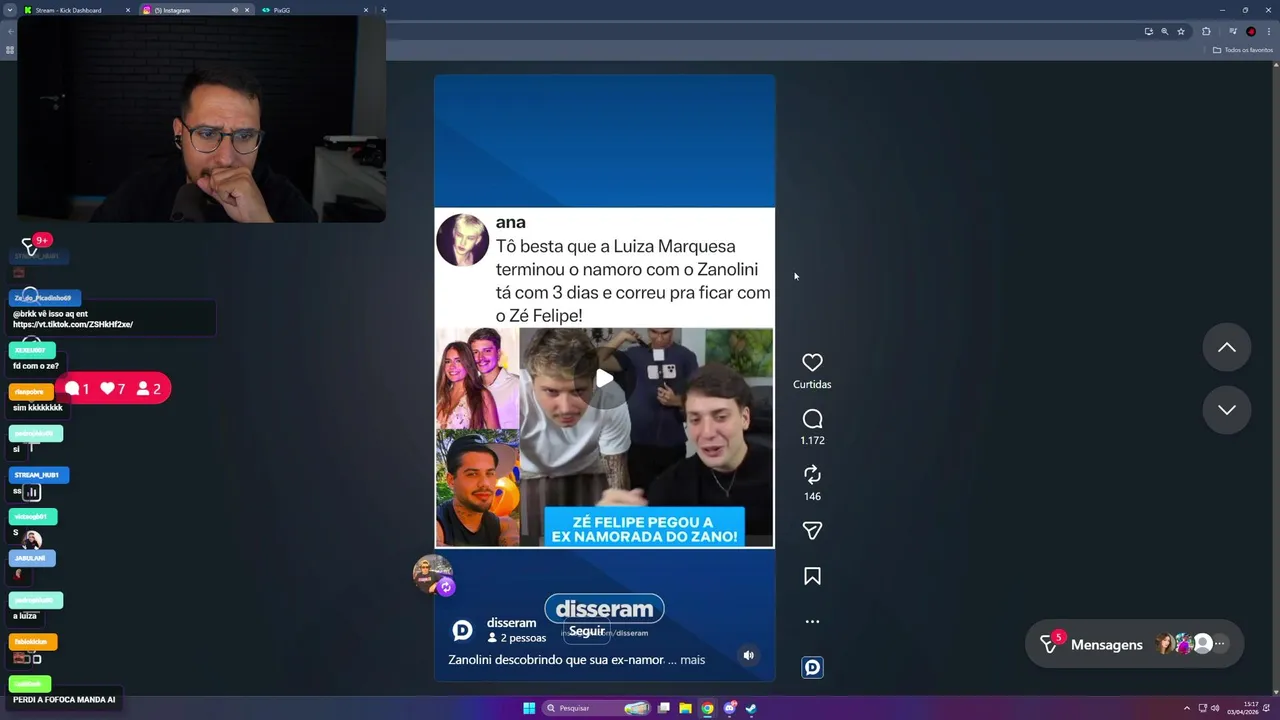Open the media control icon in toolbar
Image resolution: width=1280 pixels, height=720 pixels.
(x=1233, y=31)
